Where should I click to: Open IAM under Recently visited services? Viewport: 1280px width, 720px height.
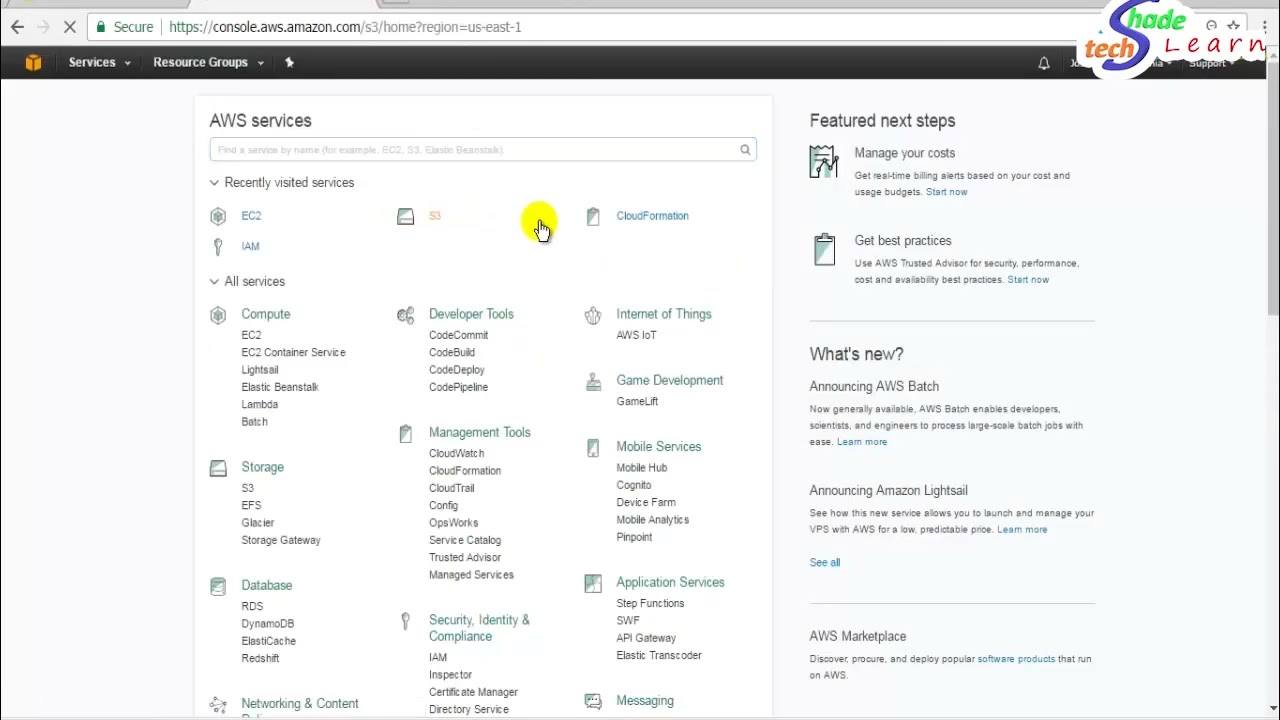tap(250, 246)
